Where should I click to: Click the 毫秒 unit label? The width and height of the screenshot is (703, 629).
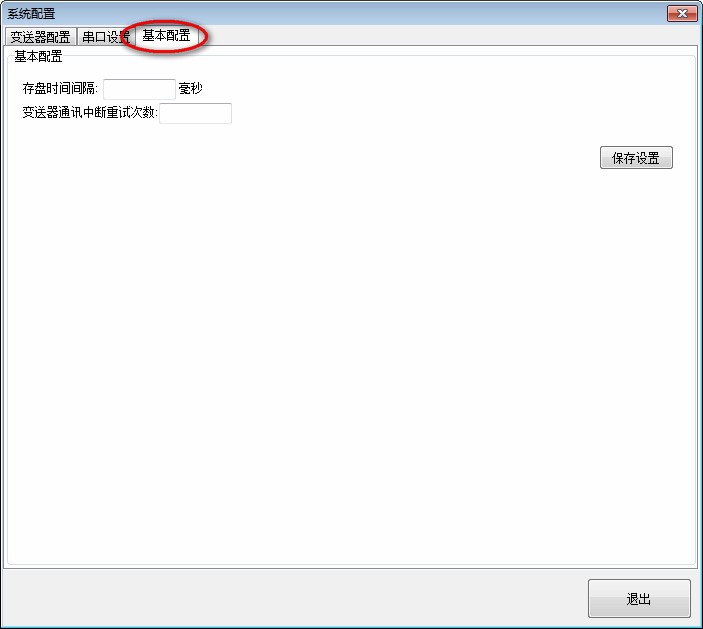point(191,88)
